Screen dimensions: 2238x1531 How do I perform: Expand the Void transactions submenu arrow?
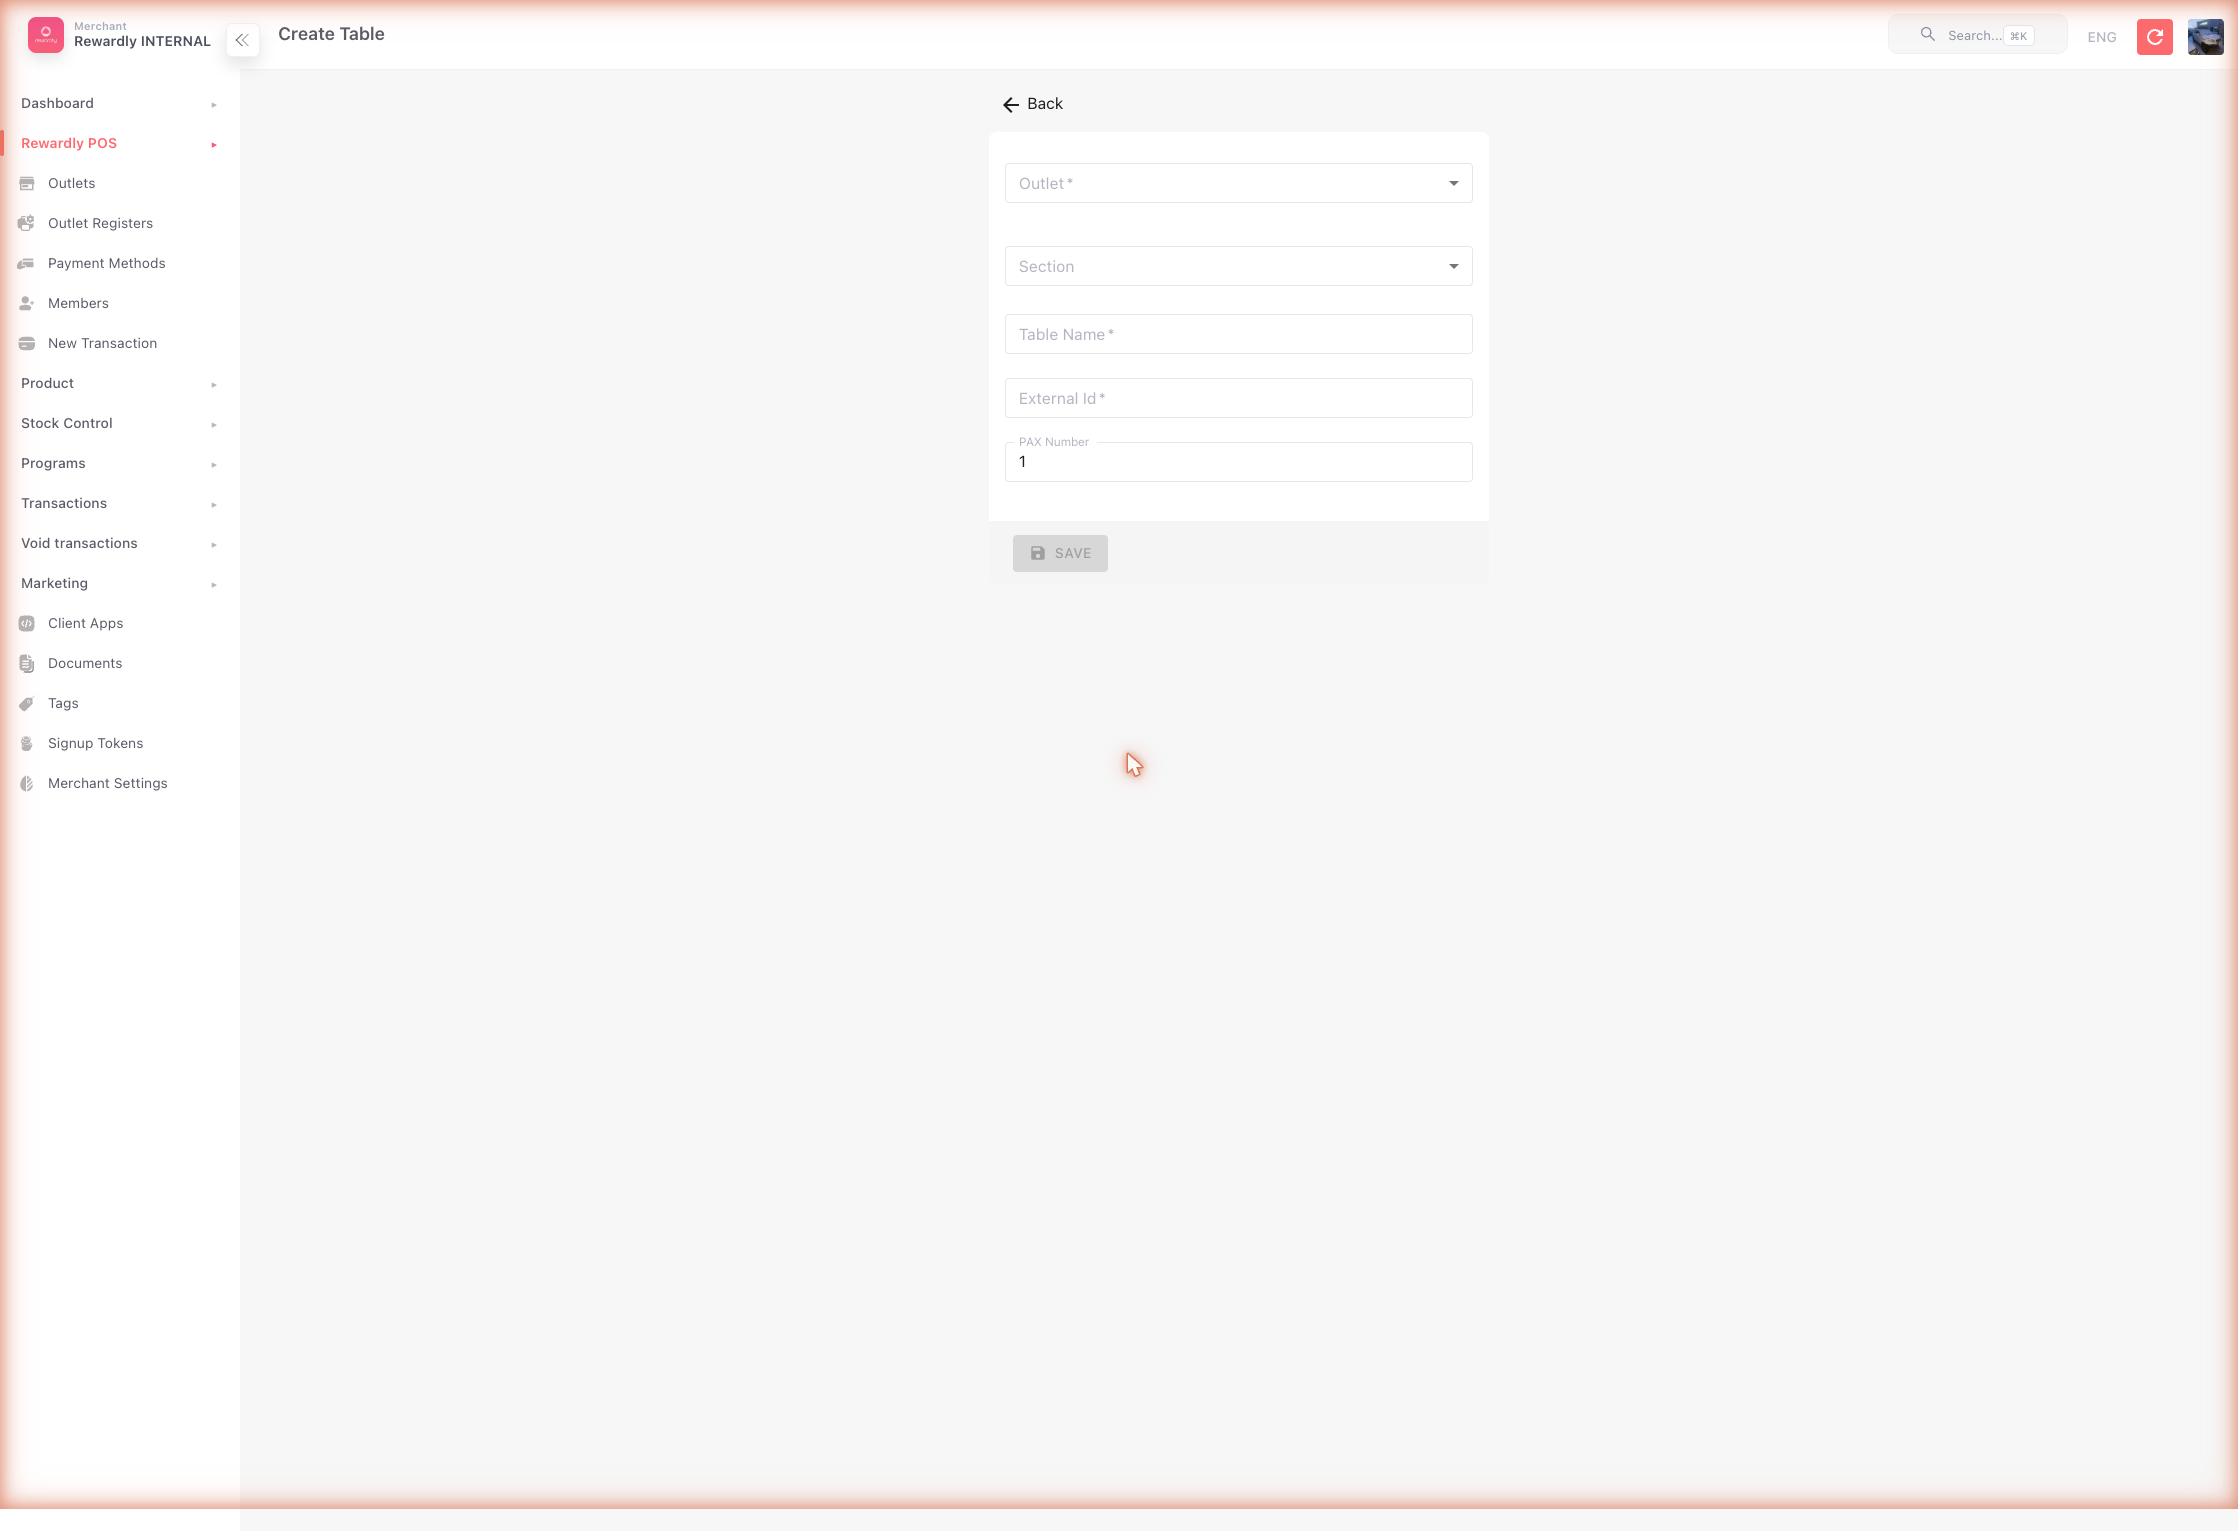coord(214,545)
